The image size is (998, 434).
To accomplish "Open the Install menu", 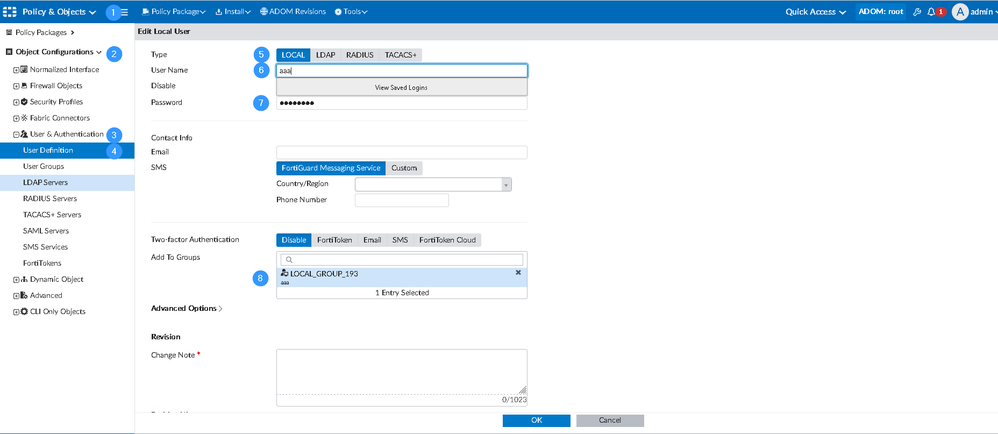I will point(233,11).
